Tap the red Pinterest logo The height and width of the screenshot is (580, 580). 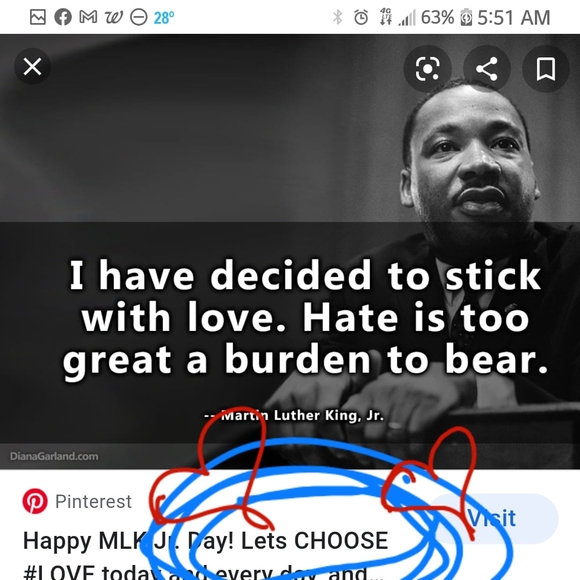pyautogui.click(x=35, y=501)
